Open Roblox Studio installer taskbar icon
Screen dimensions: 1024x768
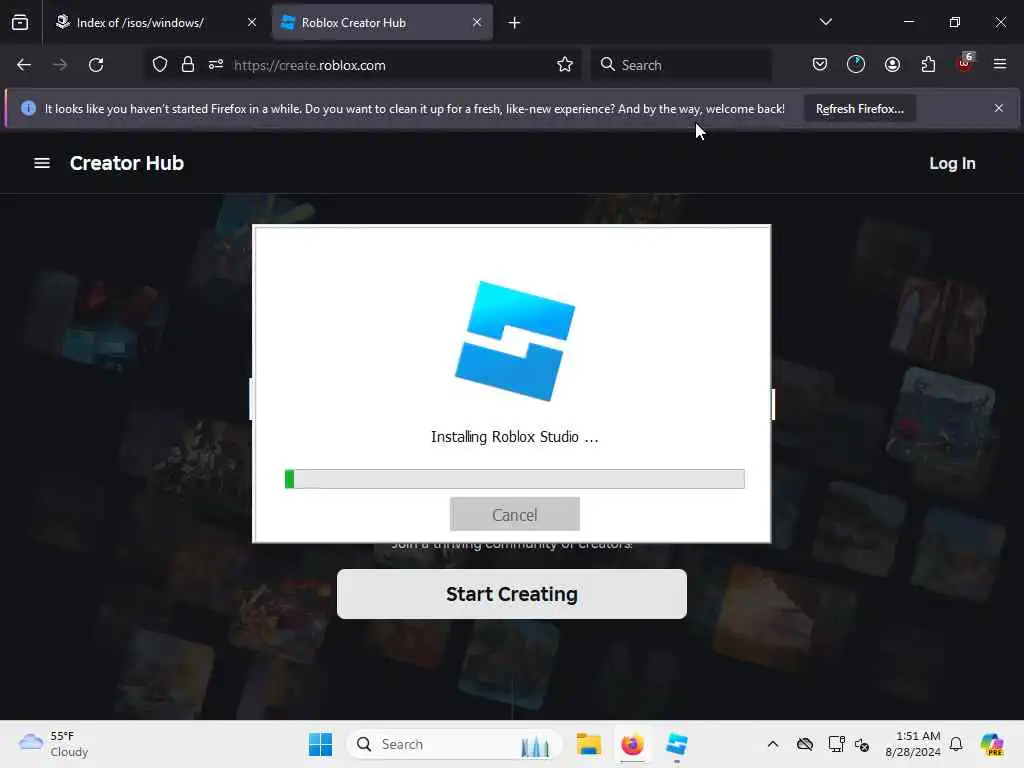click(677, 744)
